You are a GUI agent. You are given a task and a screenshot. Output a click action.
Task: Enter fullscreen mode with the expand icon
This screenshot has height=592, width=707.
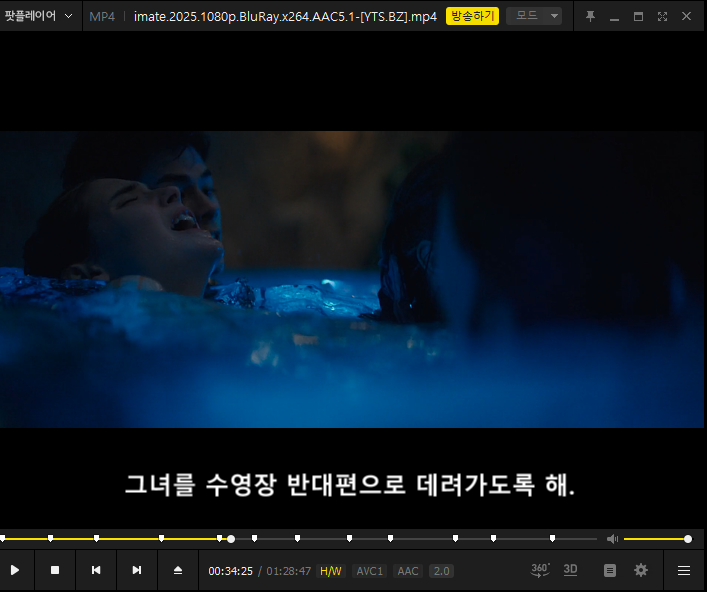(x=662, y=17)
